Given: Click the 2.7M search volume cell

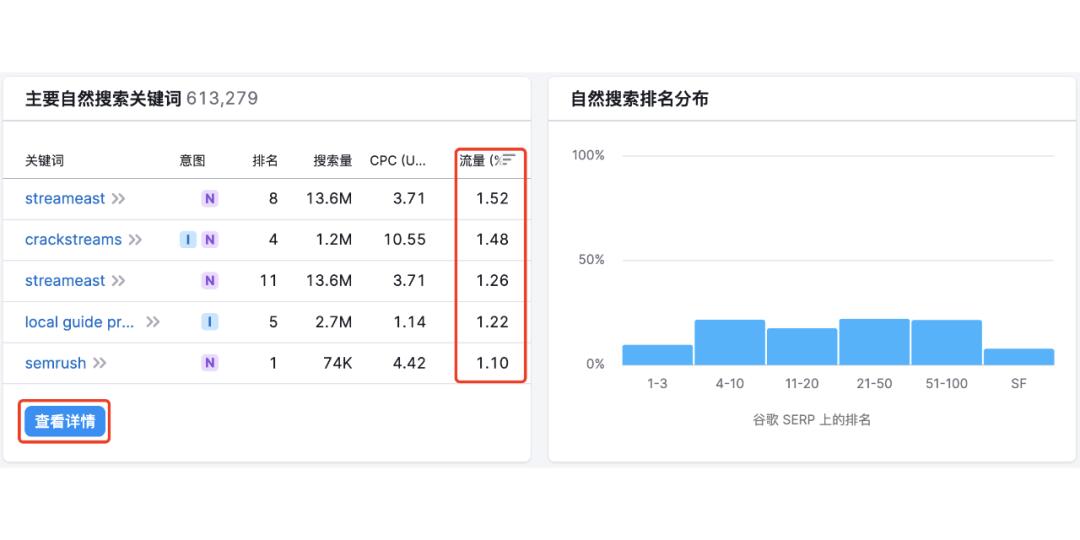Looking at the screenshot, I should [x=334, y=322].
